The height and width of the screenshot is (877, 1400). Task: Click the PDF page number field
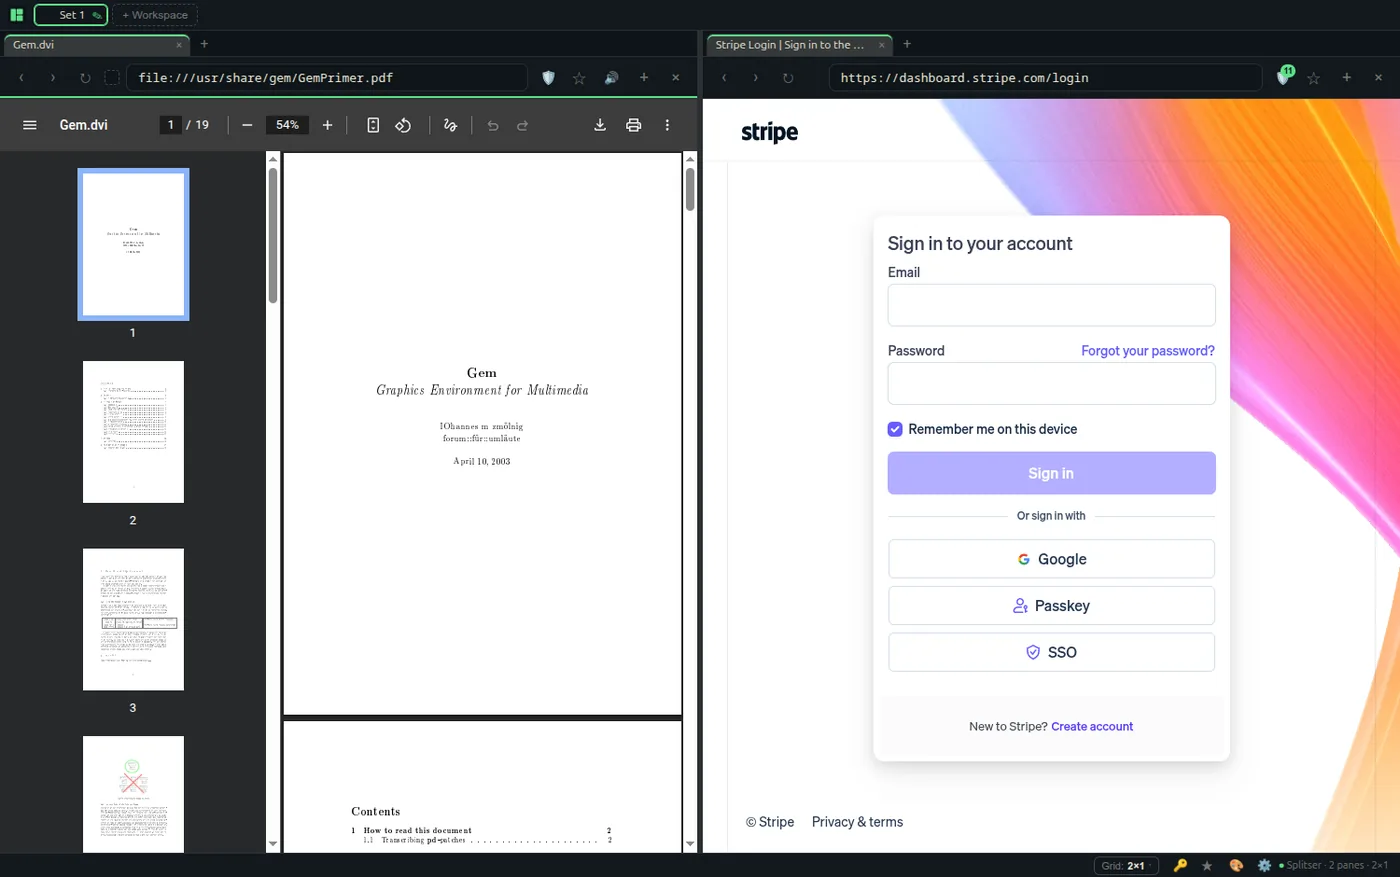pyautogui.click(x=171, y=125)
